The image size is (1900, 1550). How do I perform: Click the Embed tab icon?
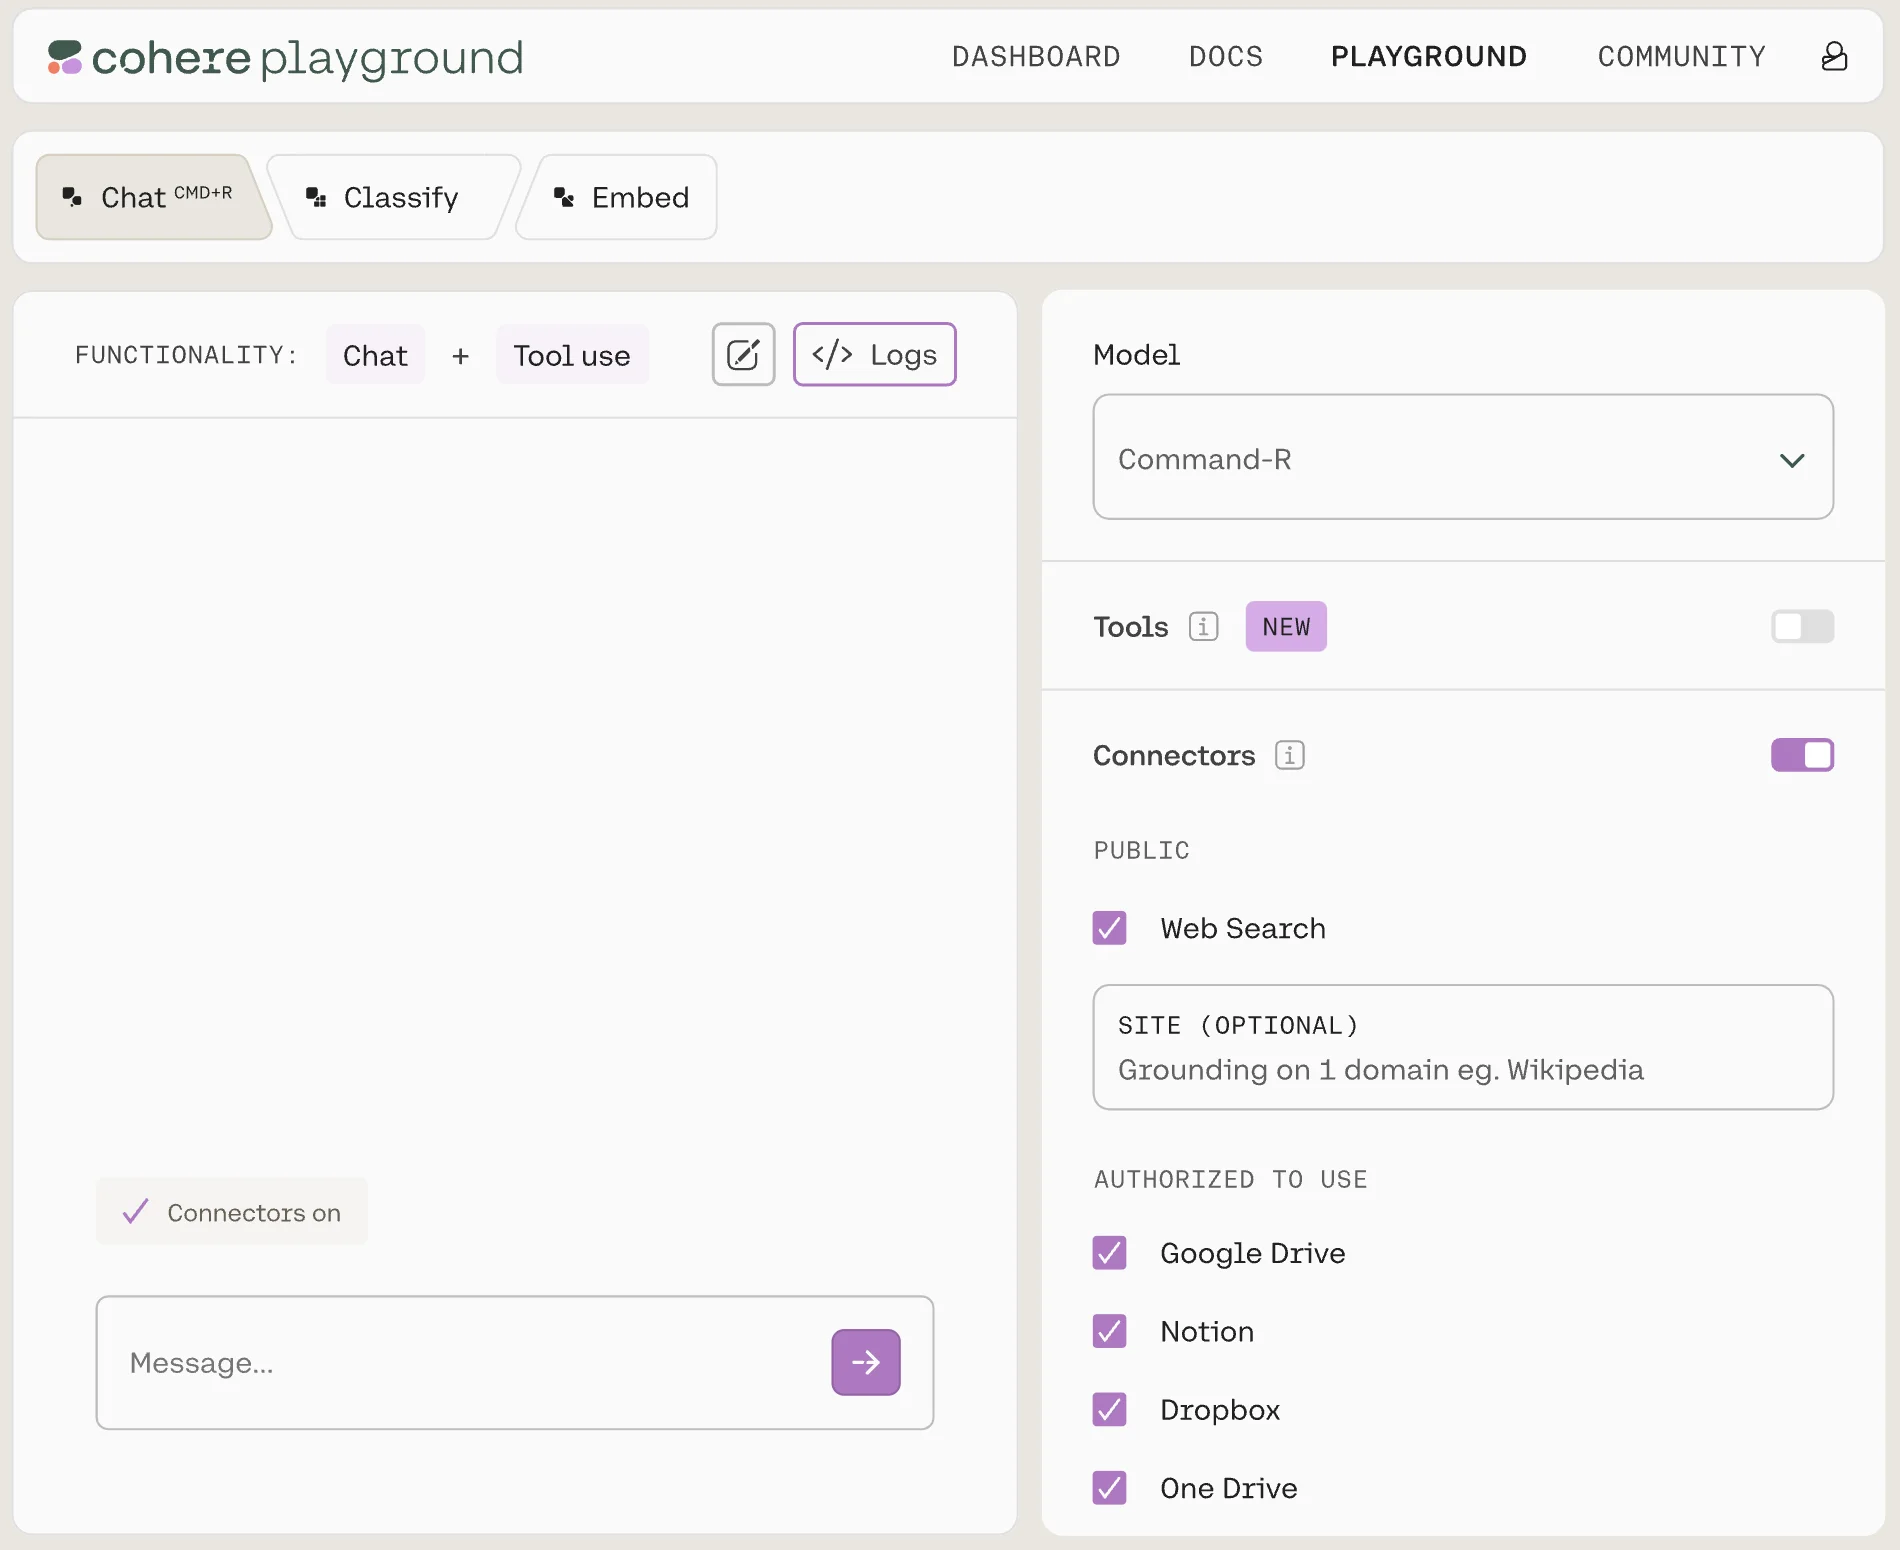[x=564, y=197]
